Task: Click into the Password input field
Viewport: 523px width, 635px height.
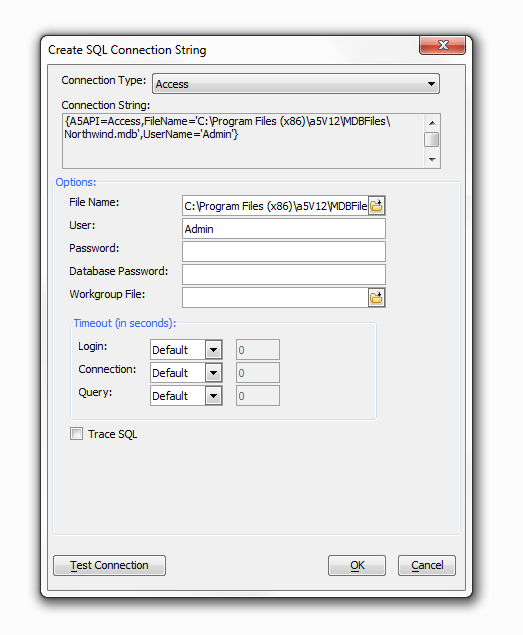Action: (x=284, y=251)
